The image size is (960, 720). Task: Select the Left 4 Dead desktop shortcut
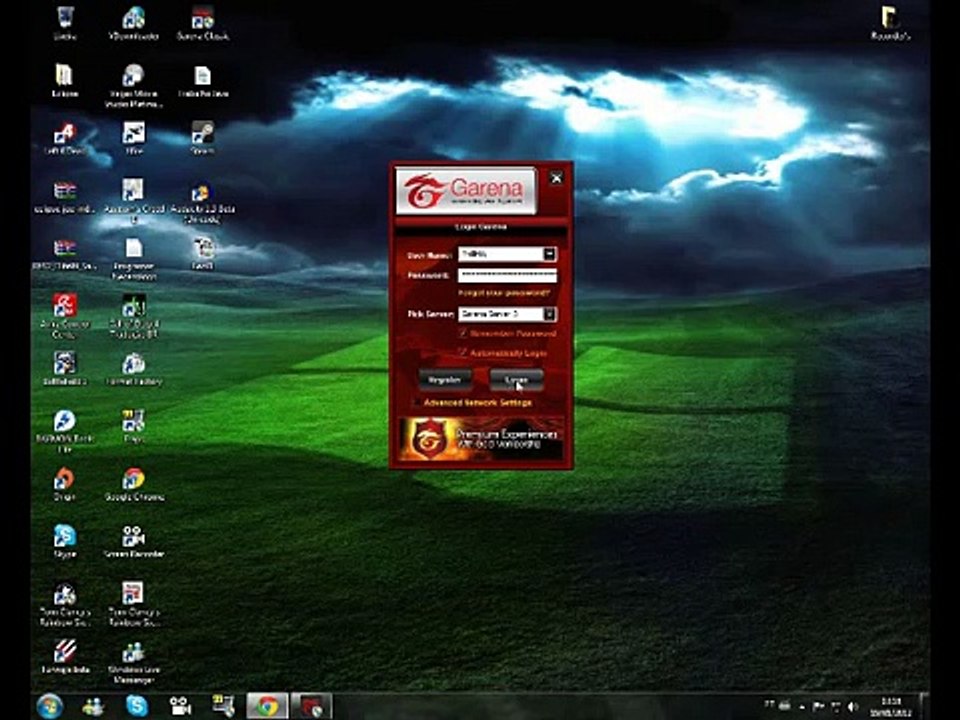click(x=64, y=138)
